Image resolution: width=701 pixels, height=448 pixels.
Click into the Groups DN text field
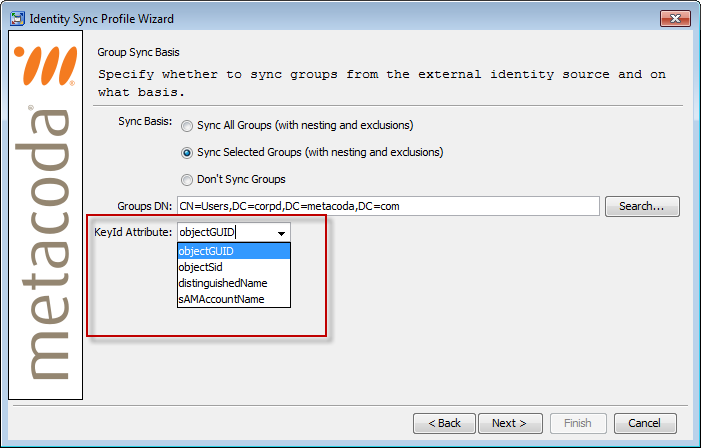[388, 206]
